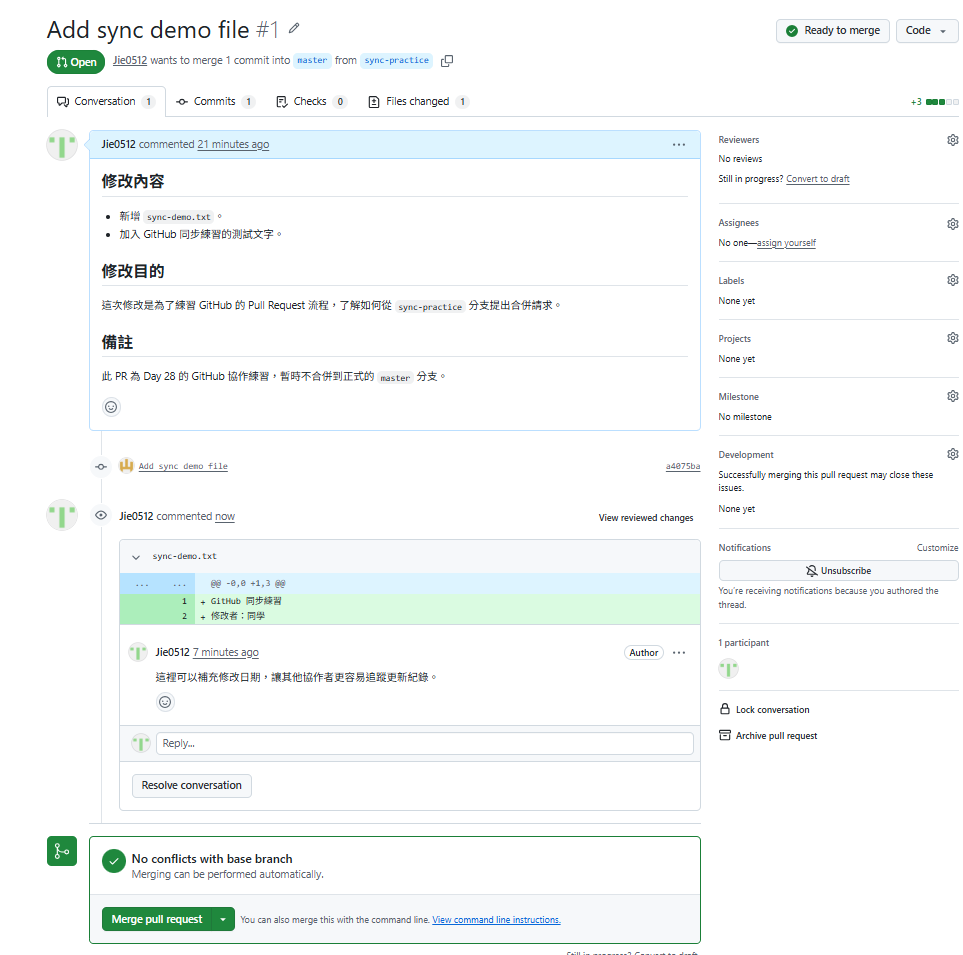The image size is (963, 955).
Task: Open Labels gear settings
Action: (952, 280)
